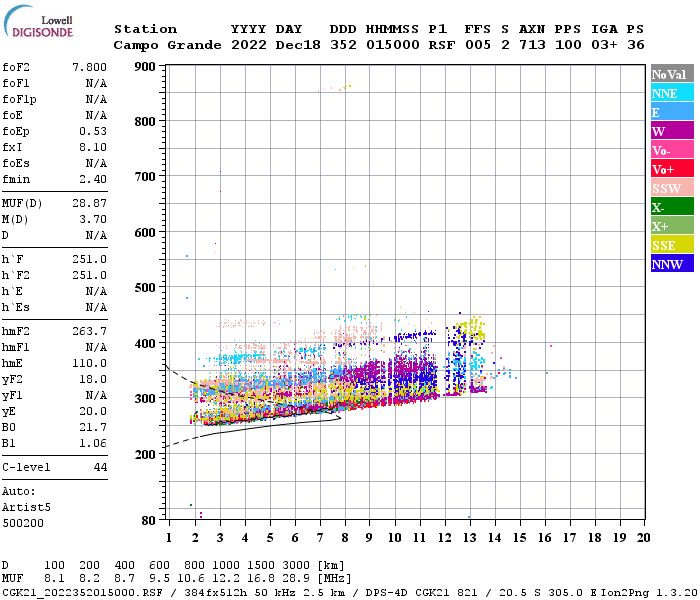Click the Campo Grande station name
The image size is (700, 600).
coord(167,45)
